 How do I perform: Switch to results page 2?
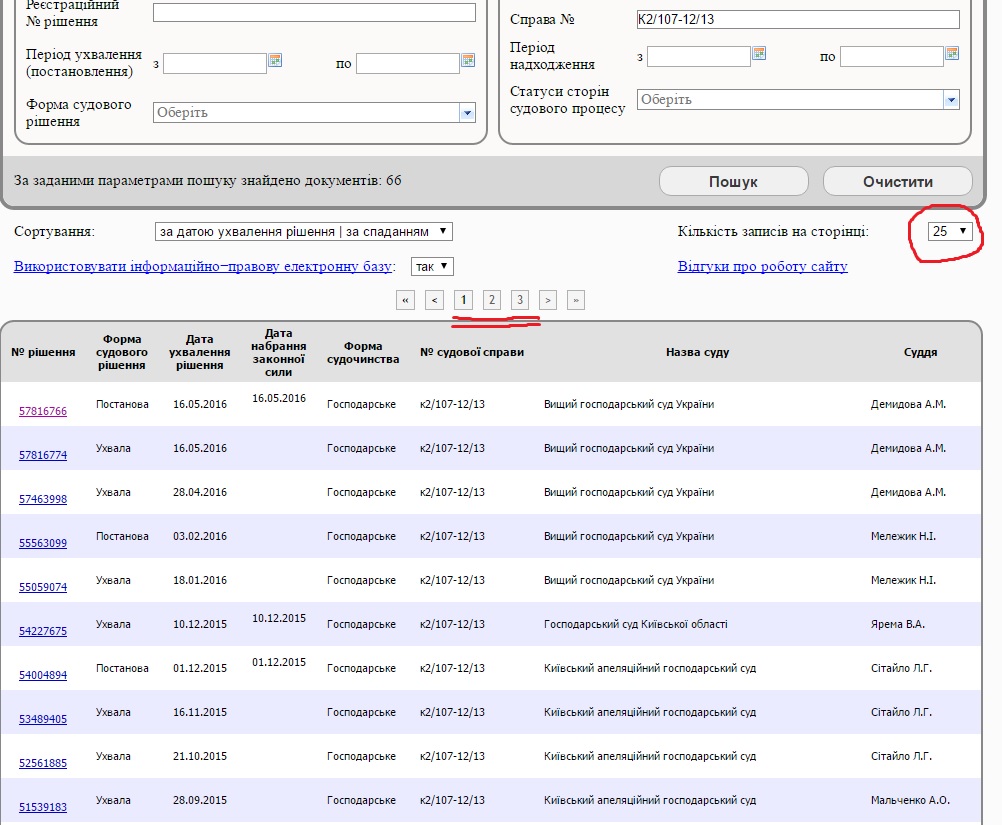491,300
